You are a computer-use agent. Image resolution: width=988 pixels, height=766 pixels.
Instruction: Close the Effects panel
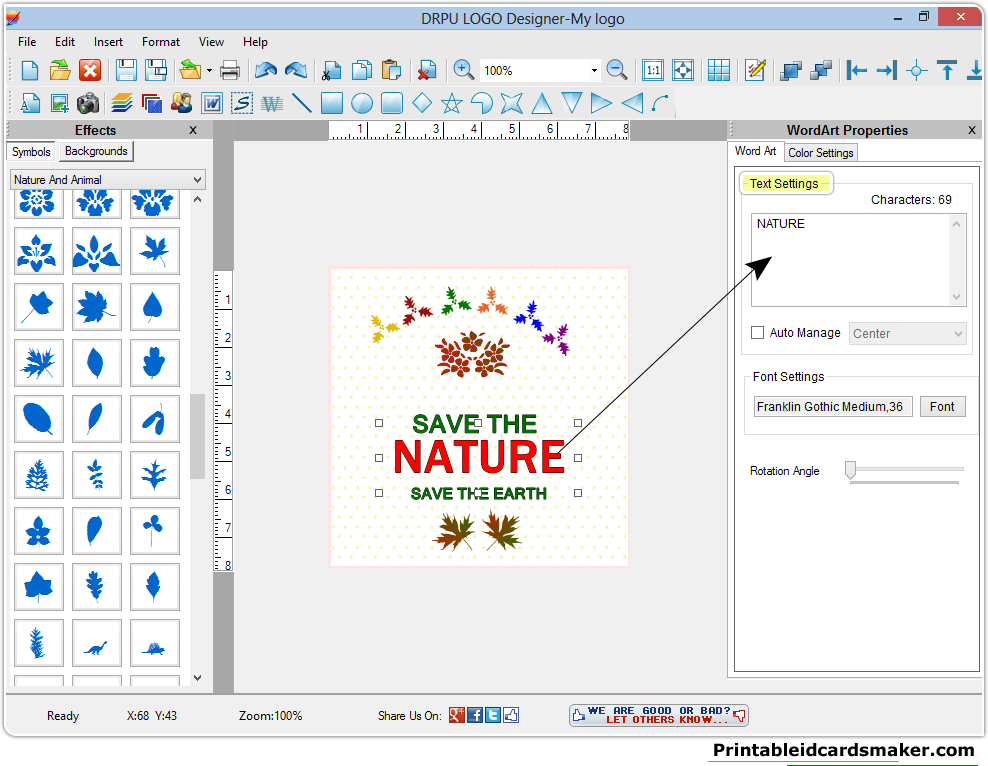193,130
